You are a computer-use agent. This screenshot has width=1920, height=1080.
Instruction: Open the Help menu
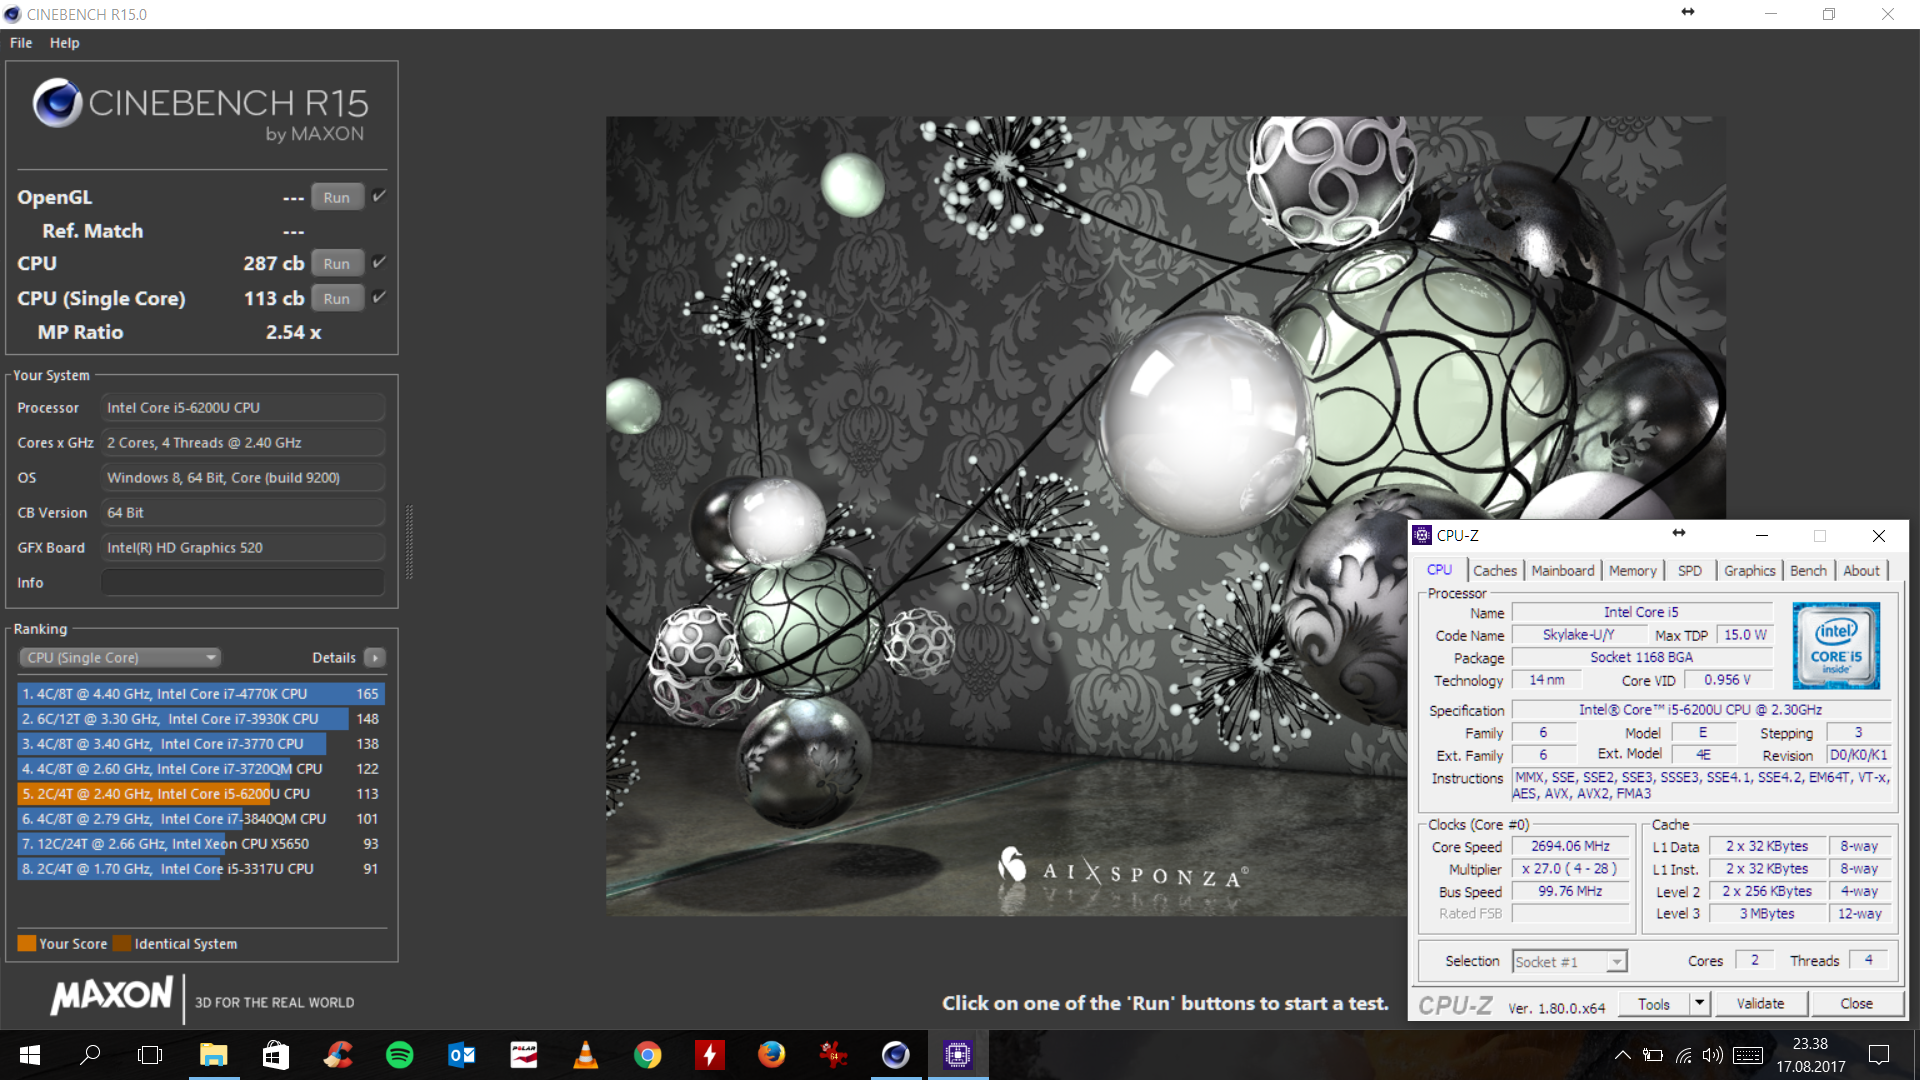65,43
